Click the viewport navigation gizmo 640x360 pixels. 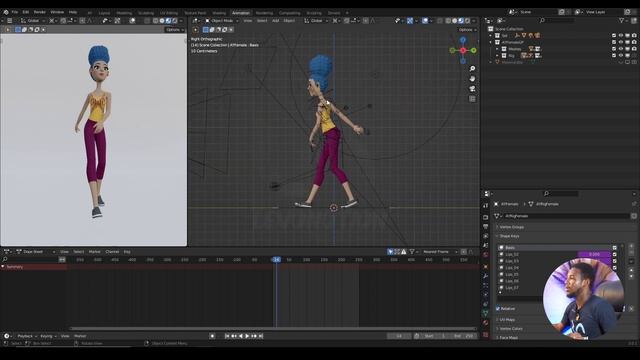tap(463, 50)
